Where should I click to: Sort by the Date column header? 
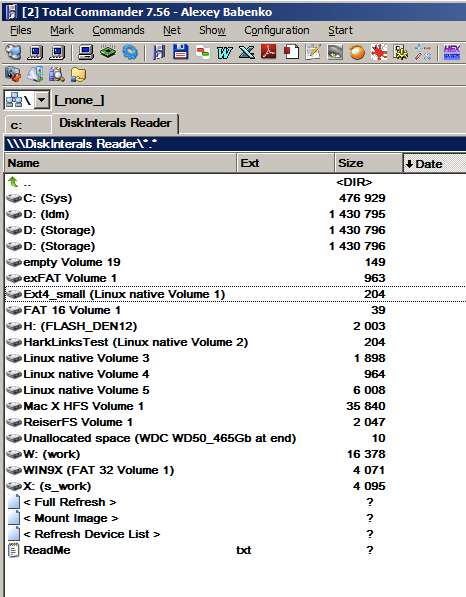434,164
